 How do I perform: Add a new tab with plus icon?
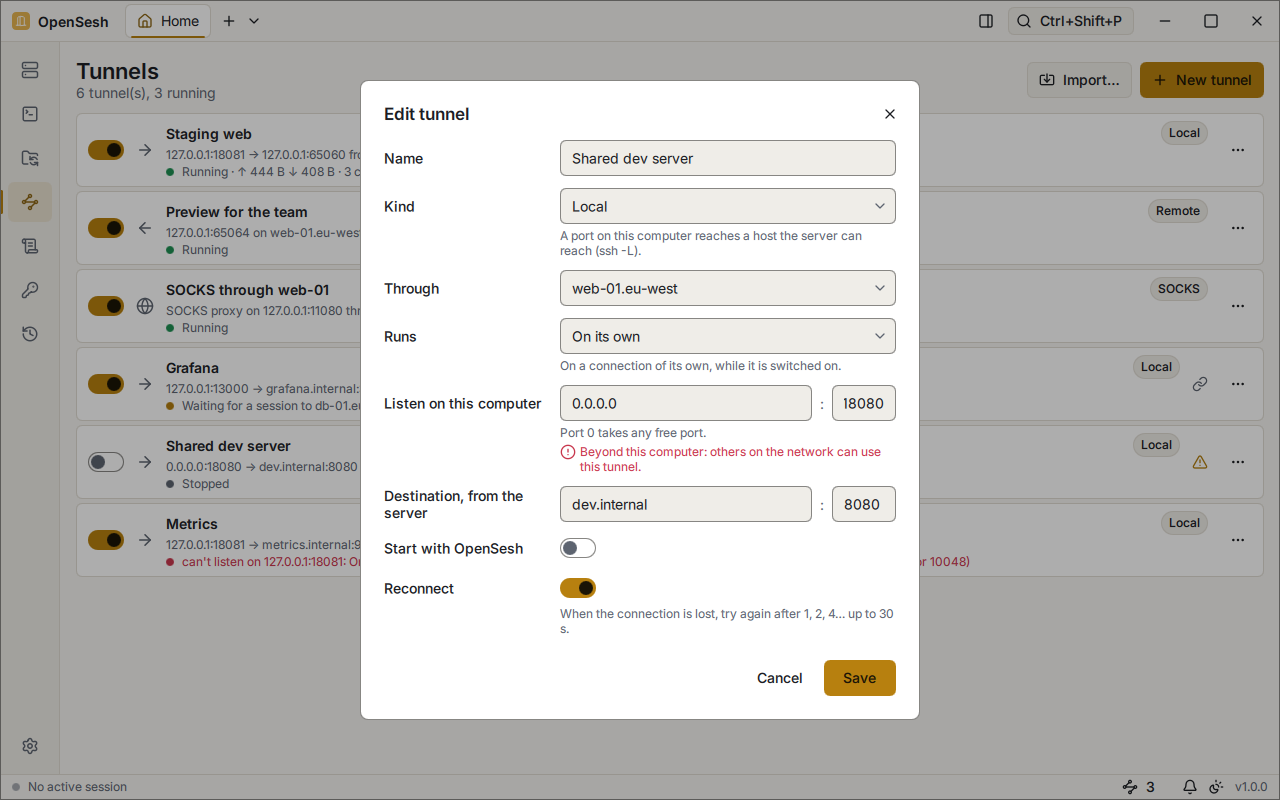click(229, 21)
